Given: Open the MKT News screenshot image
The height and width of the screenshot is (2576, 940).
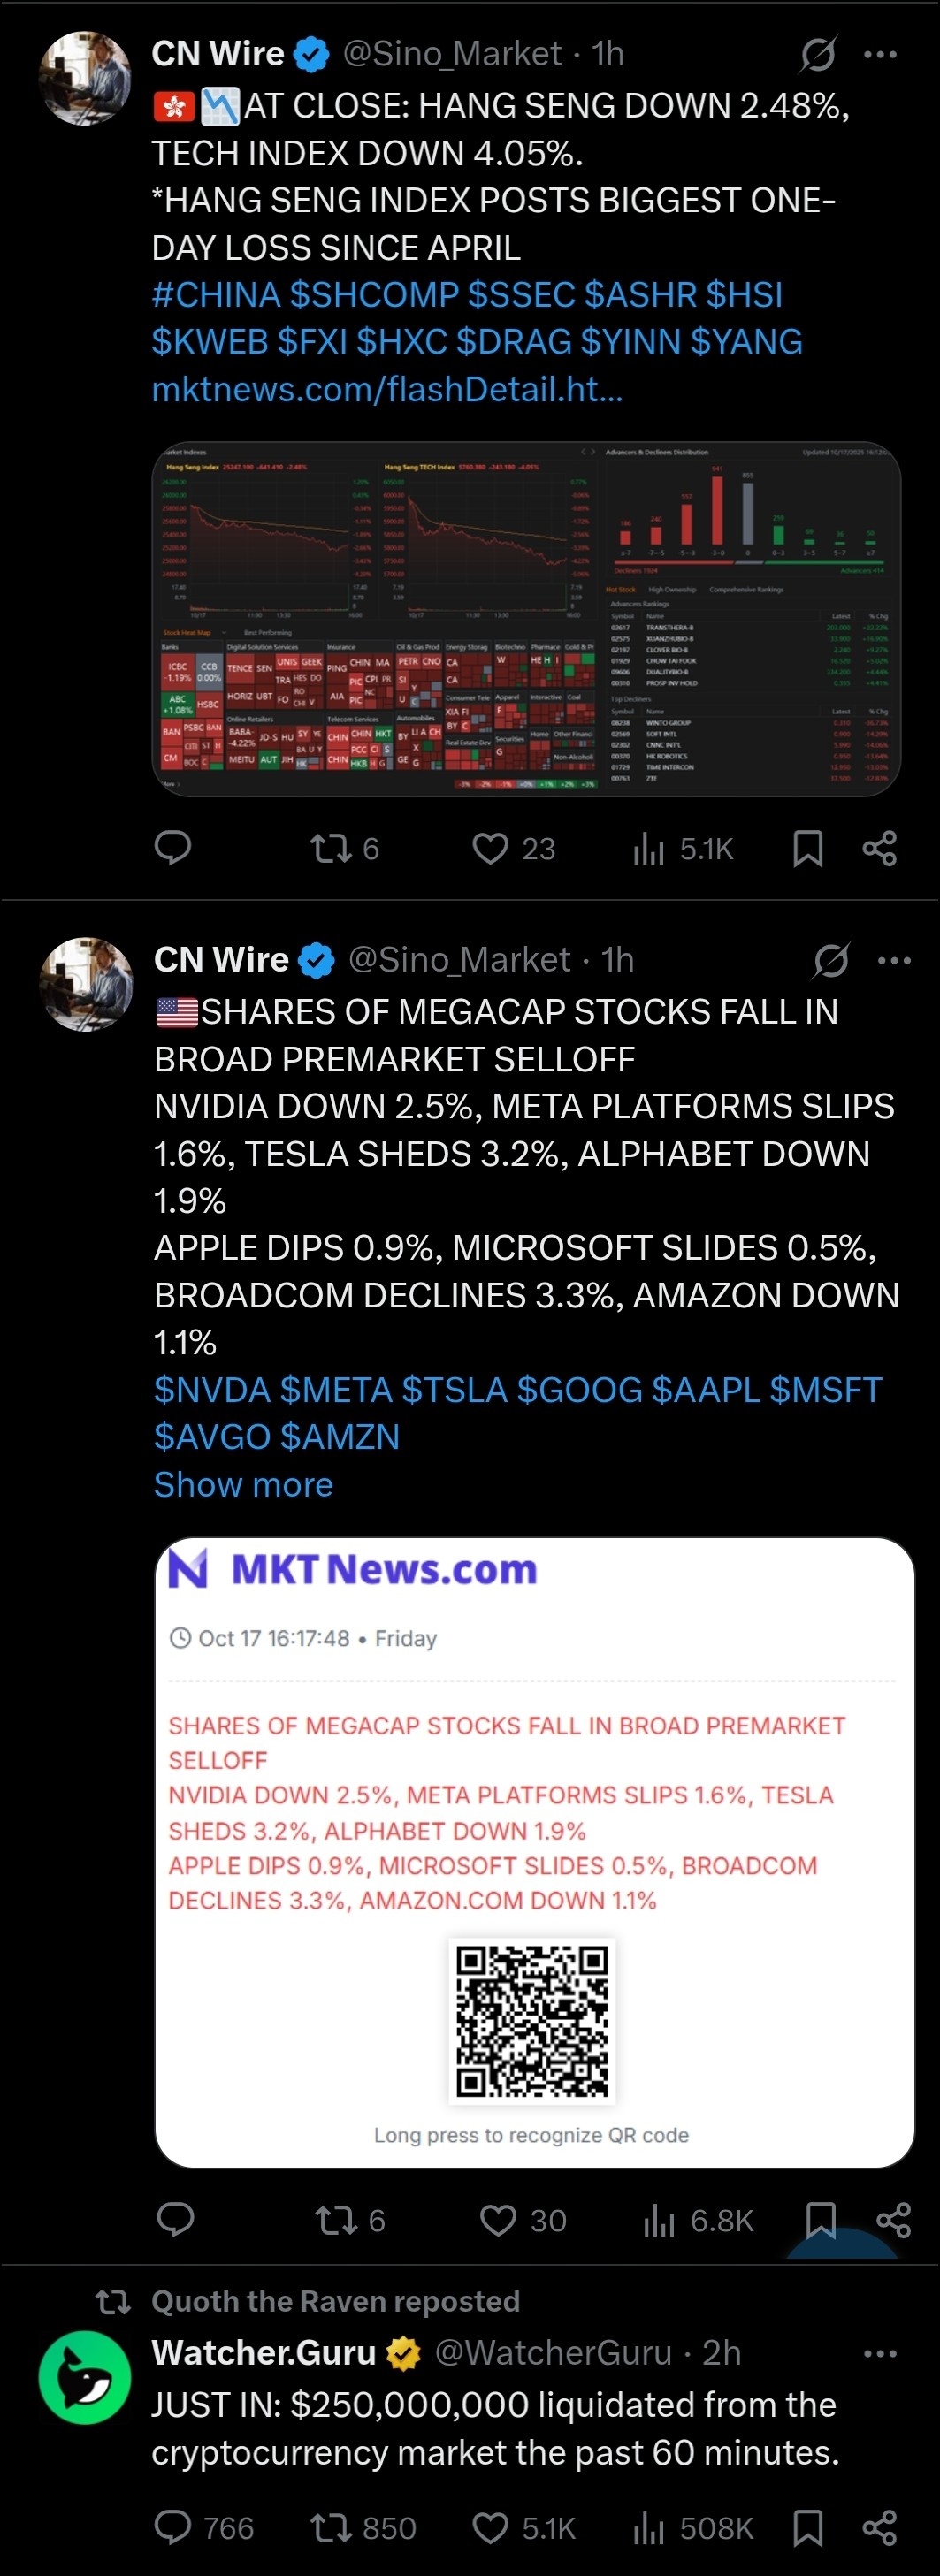Looking at the screenshot, I should click(534, 1852).
